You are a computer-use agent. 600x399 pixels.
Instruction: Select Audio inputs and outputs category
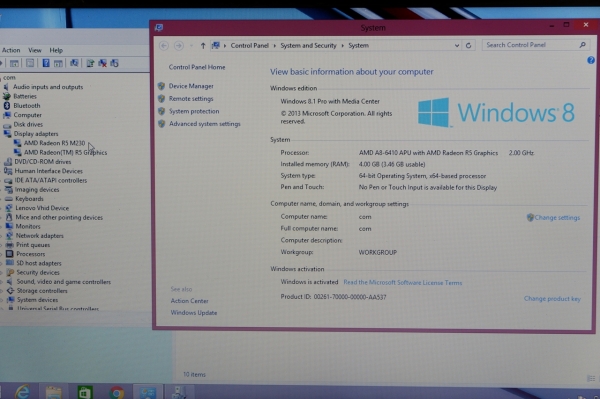pos(48,87)
